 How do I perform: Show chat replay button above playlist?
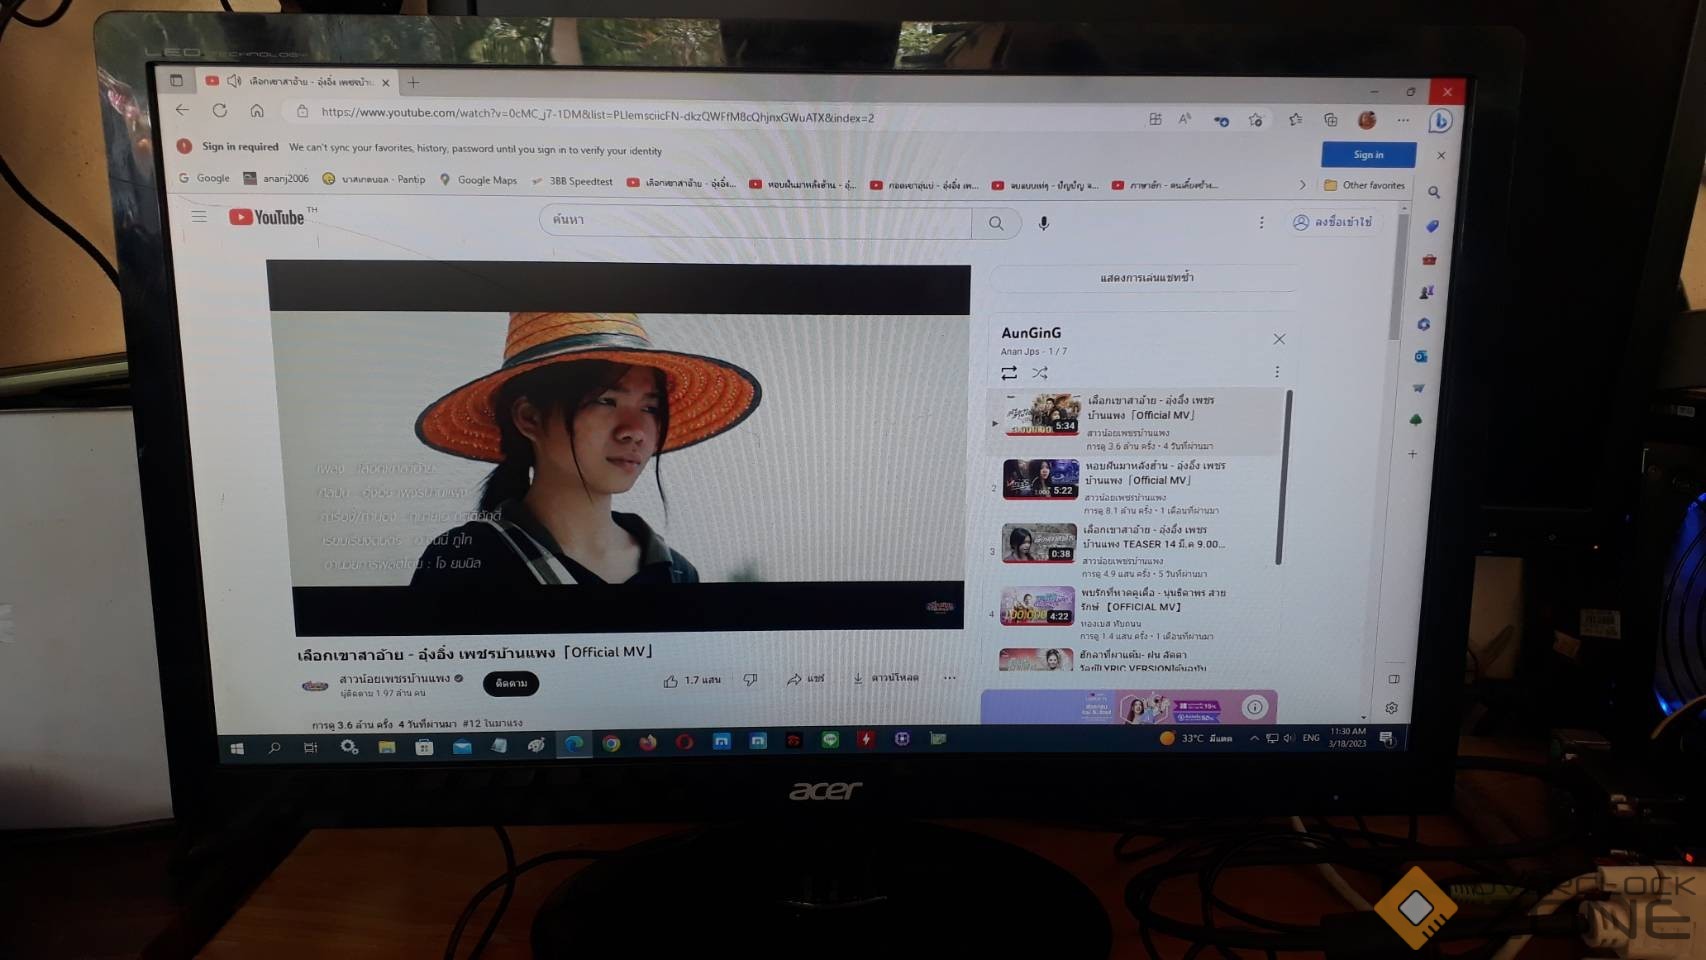1146,277
